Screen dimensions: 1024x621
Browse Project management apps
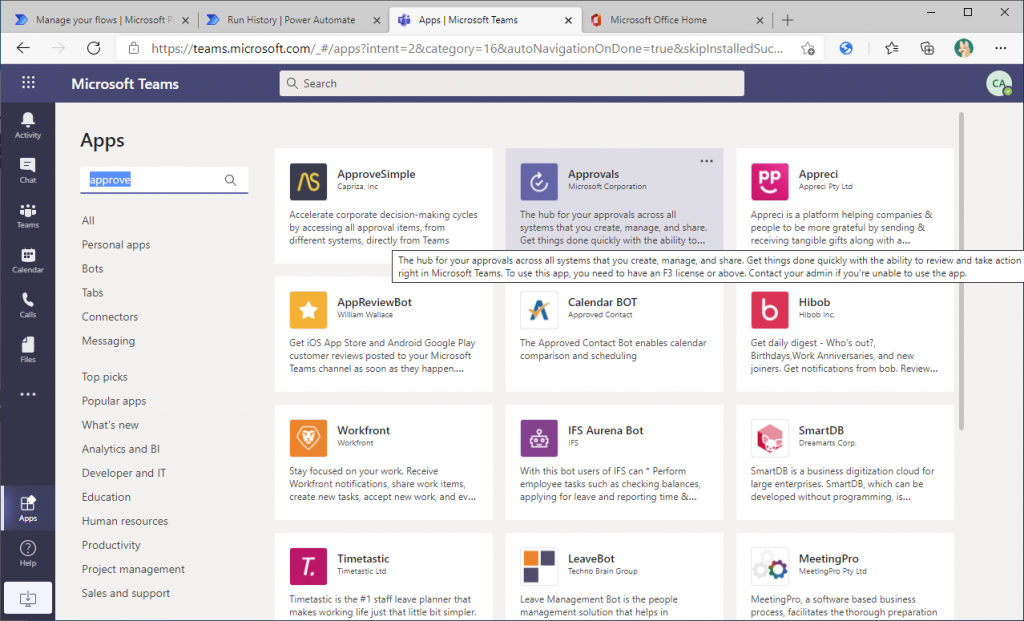(x=133, y=569)
